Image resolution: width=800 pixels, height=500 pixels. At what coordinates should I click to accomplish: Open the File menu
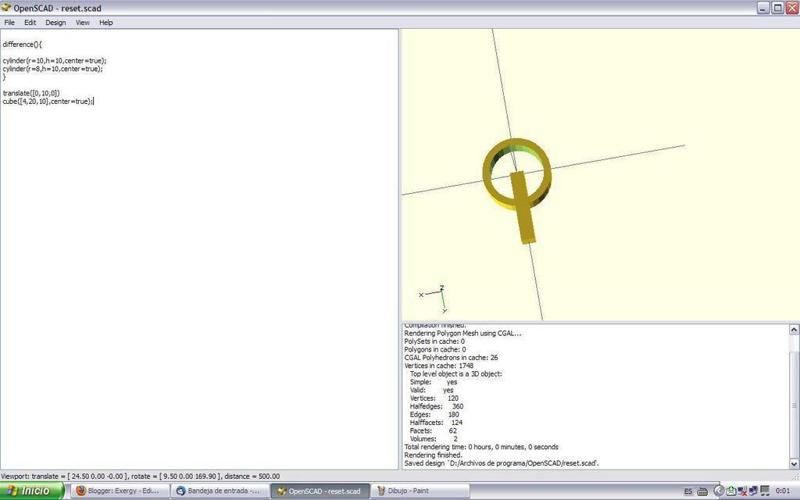(x=9, y=22)
